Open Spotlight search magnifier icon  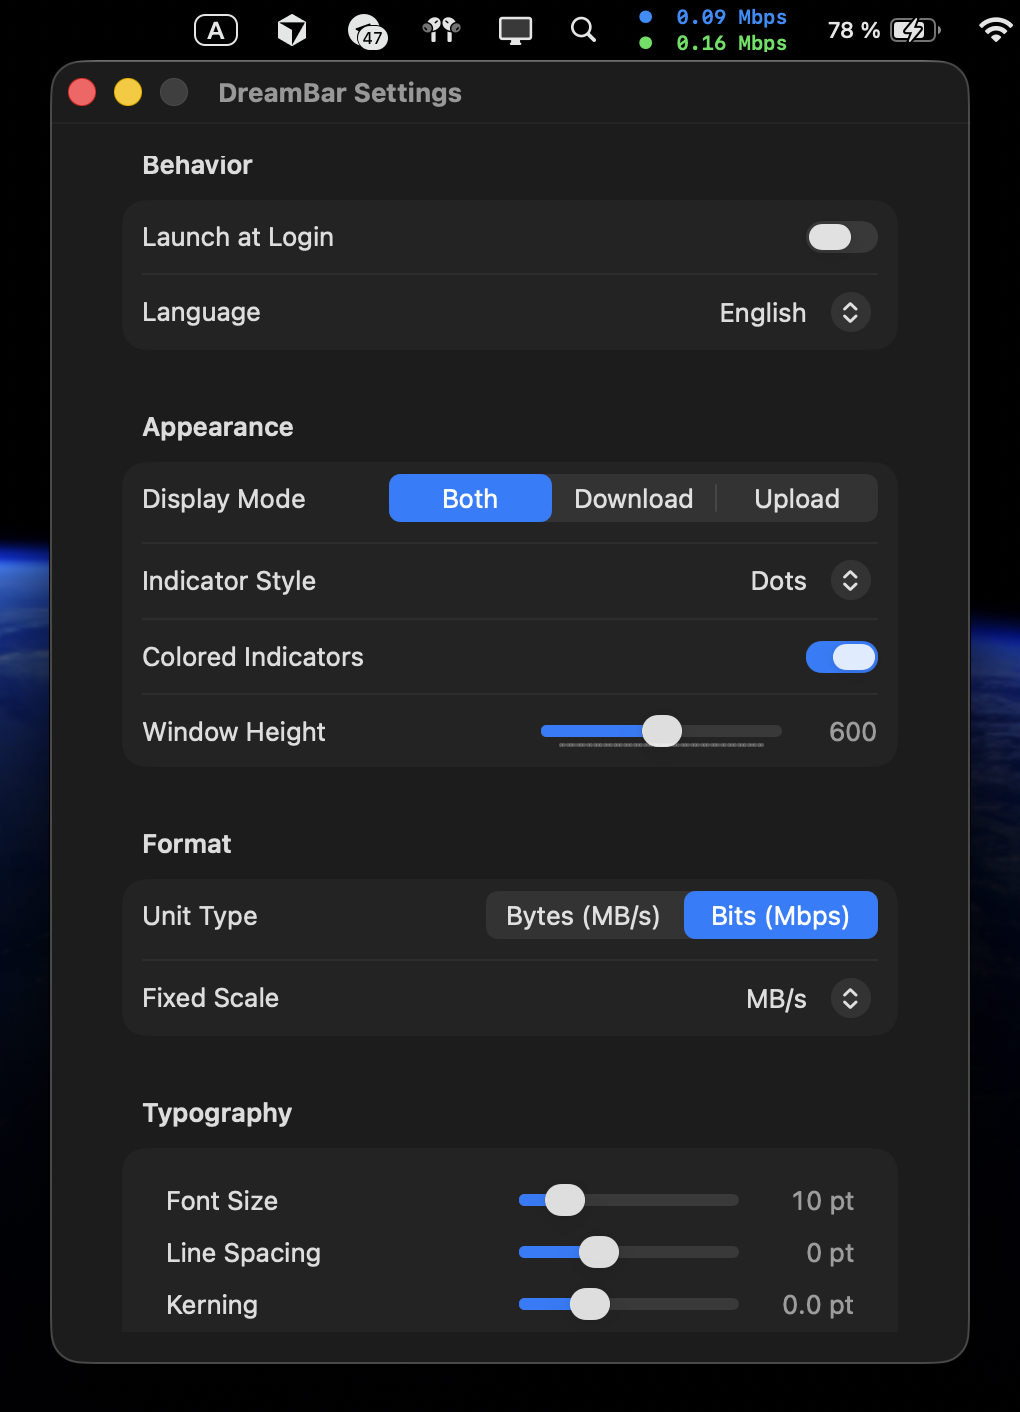click(x=584, y=30)
